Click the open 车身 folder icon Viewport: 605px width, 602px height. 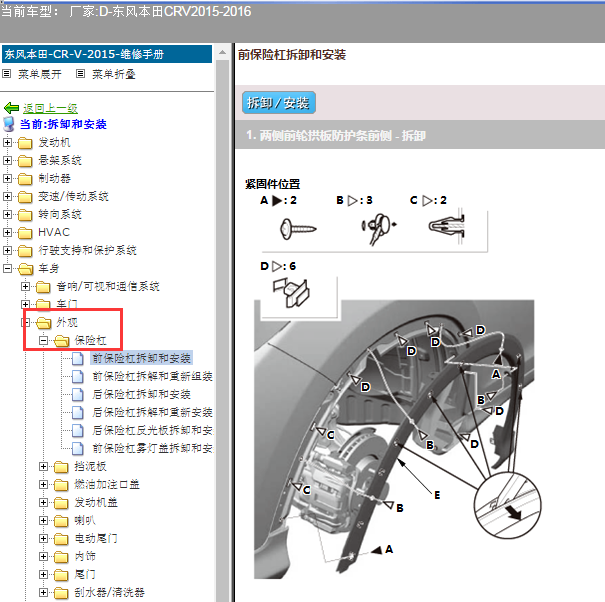click(25, 269)
